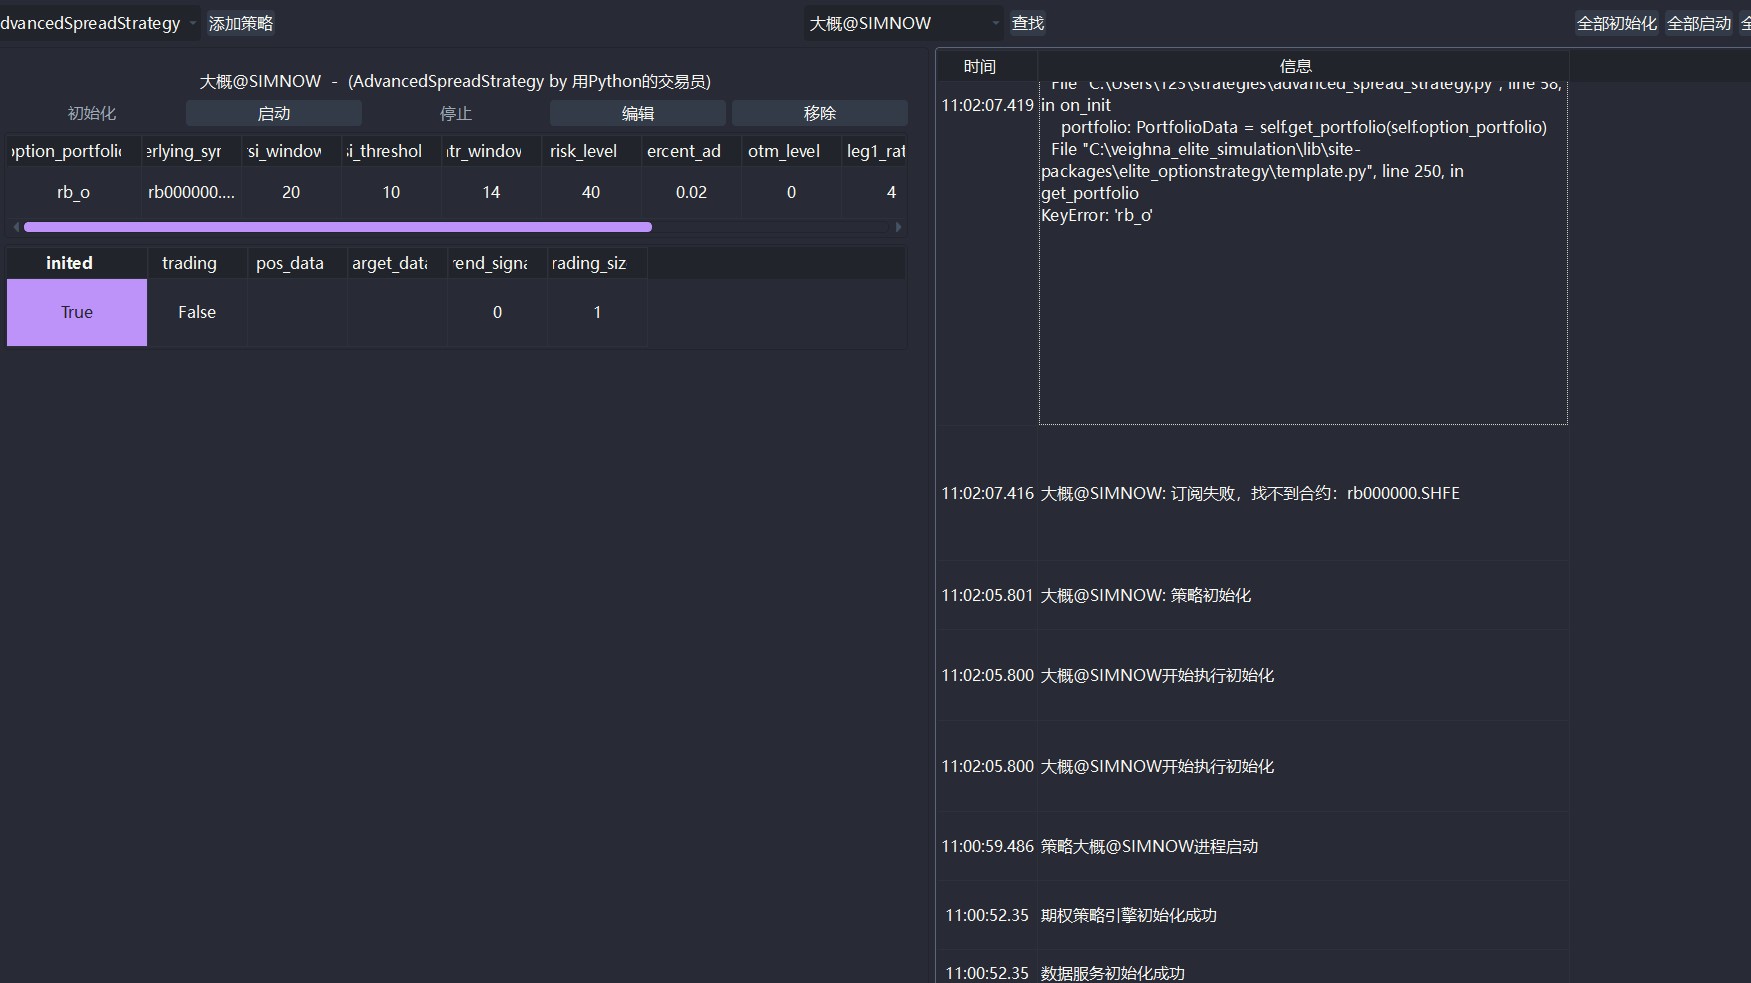1751x983 pixels.
Task: Select the si_window value 20 cell
Action: (291, 192)
